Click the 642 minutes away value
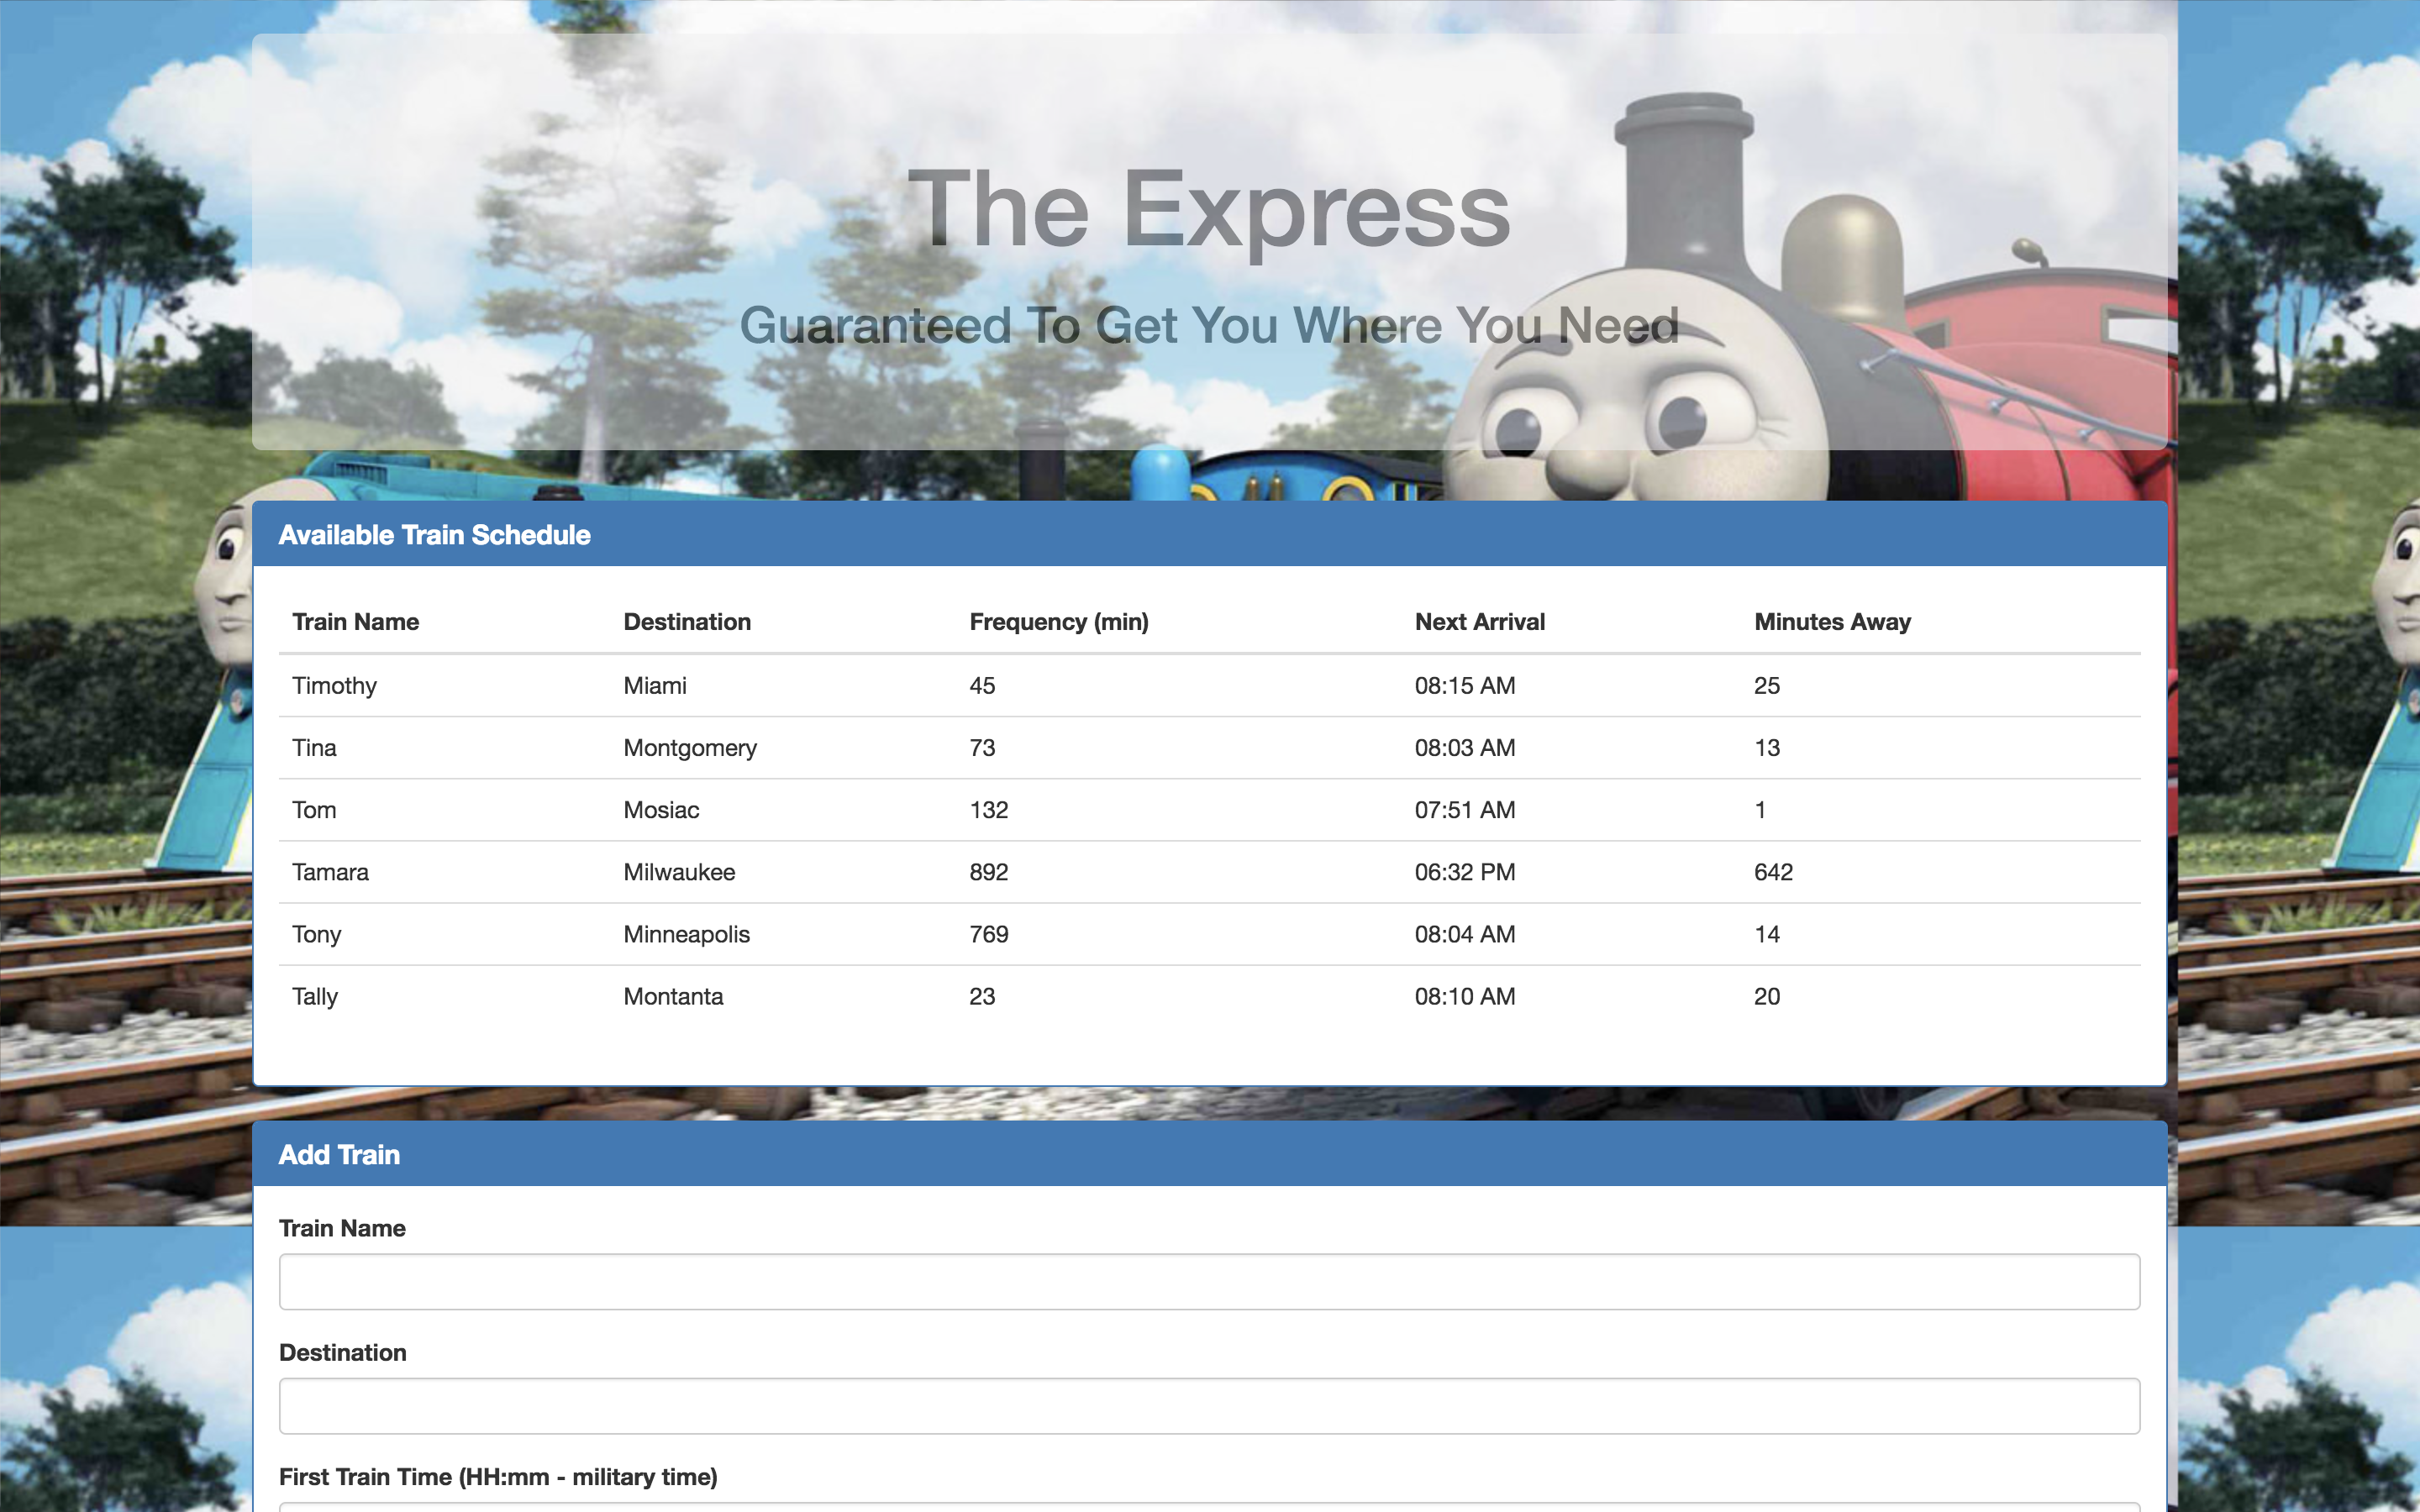This screenshot has width=2420, height=1512. coord(1773,872)
